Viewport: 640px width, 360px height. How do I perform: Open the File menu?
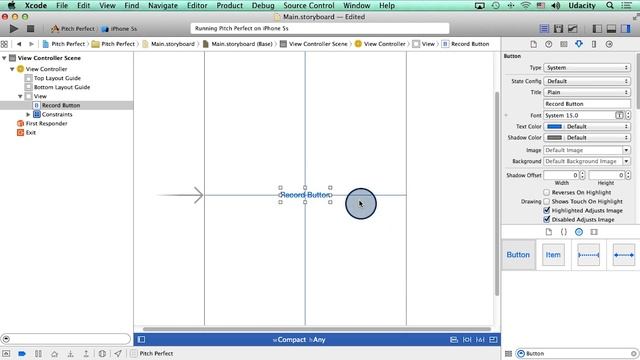click(62, 6)
